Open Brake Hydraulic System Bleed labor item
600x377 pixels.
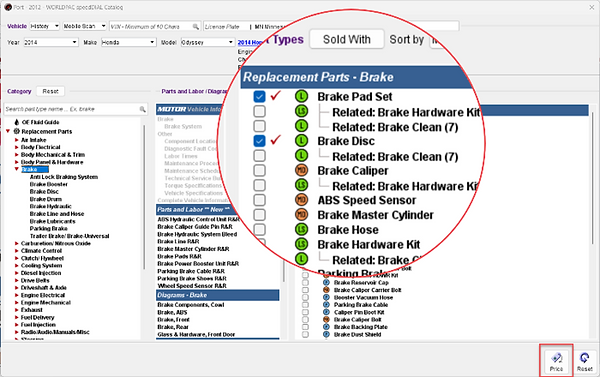click(x=197, y=234)
